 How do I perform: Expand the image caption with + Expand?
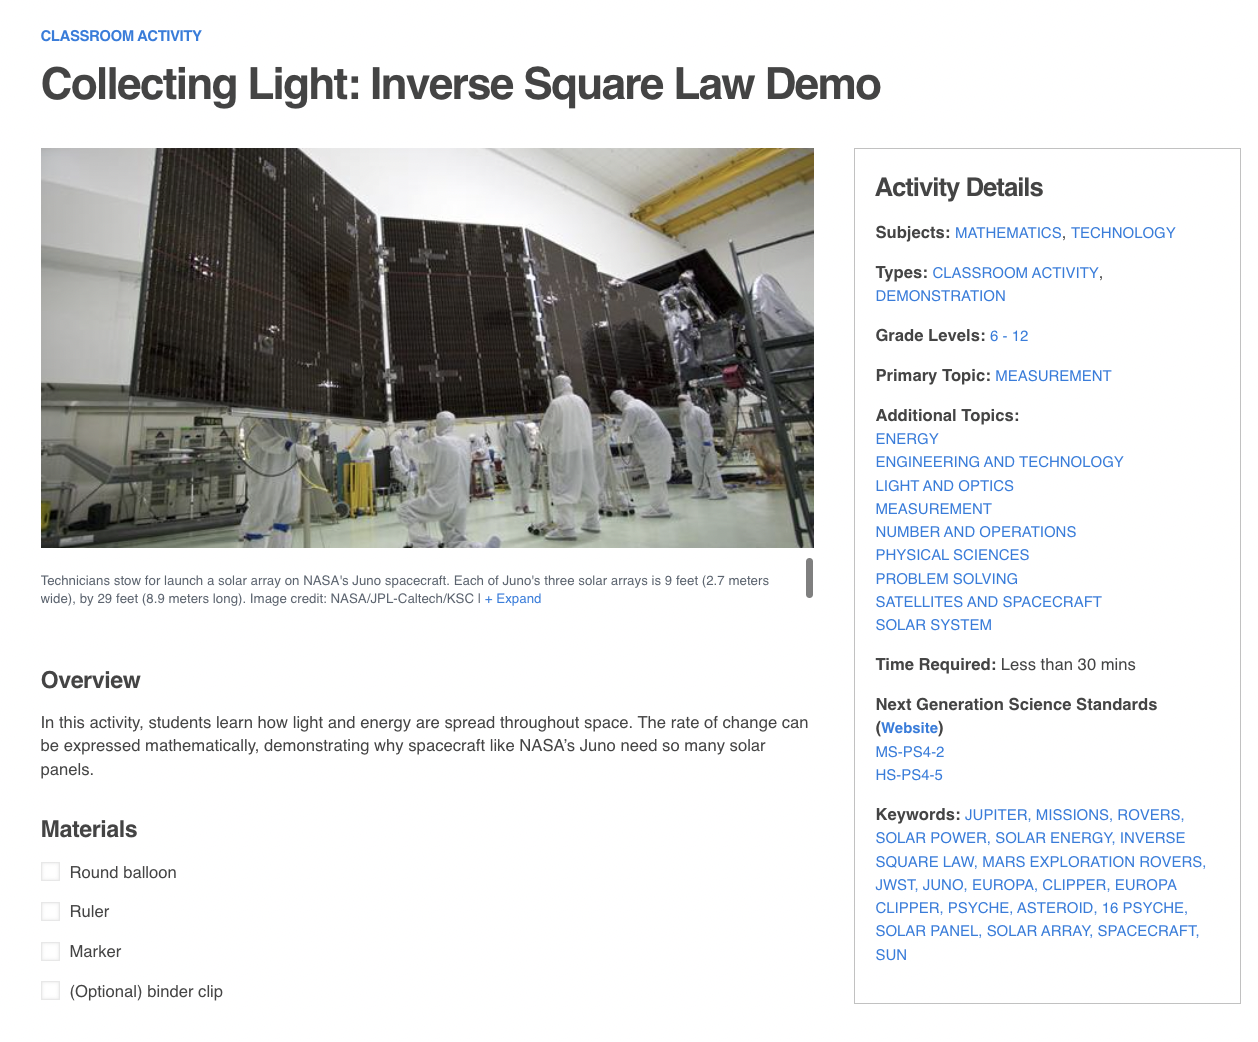[513, 598]
